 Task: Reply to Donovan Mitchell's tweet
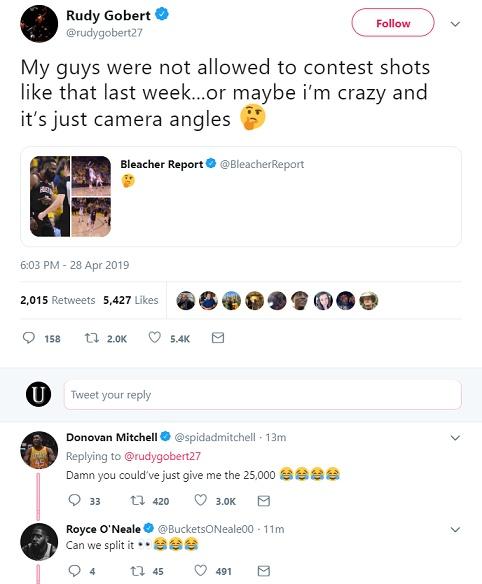(74, 500)
